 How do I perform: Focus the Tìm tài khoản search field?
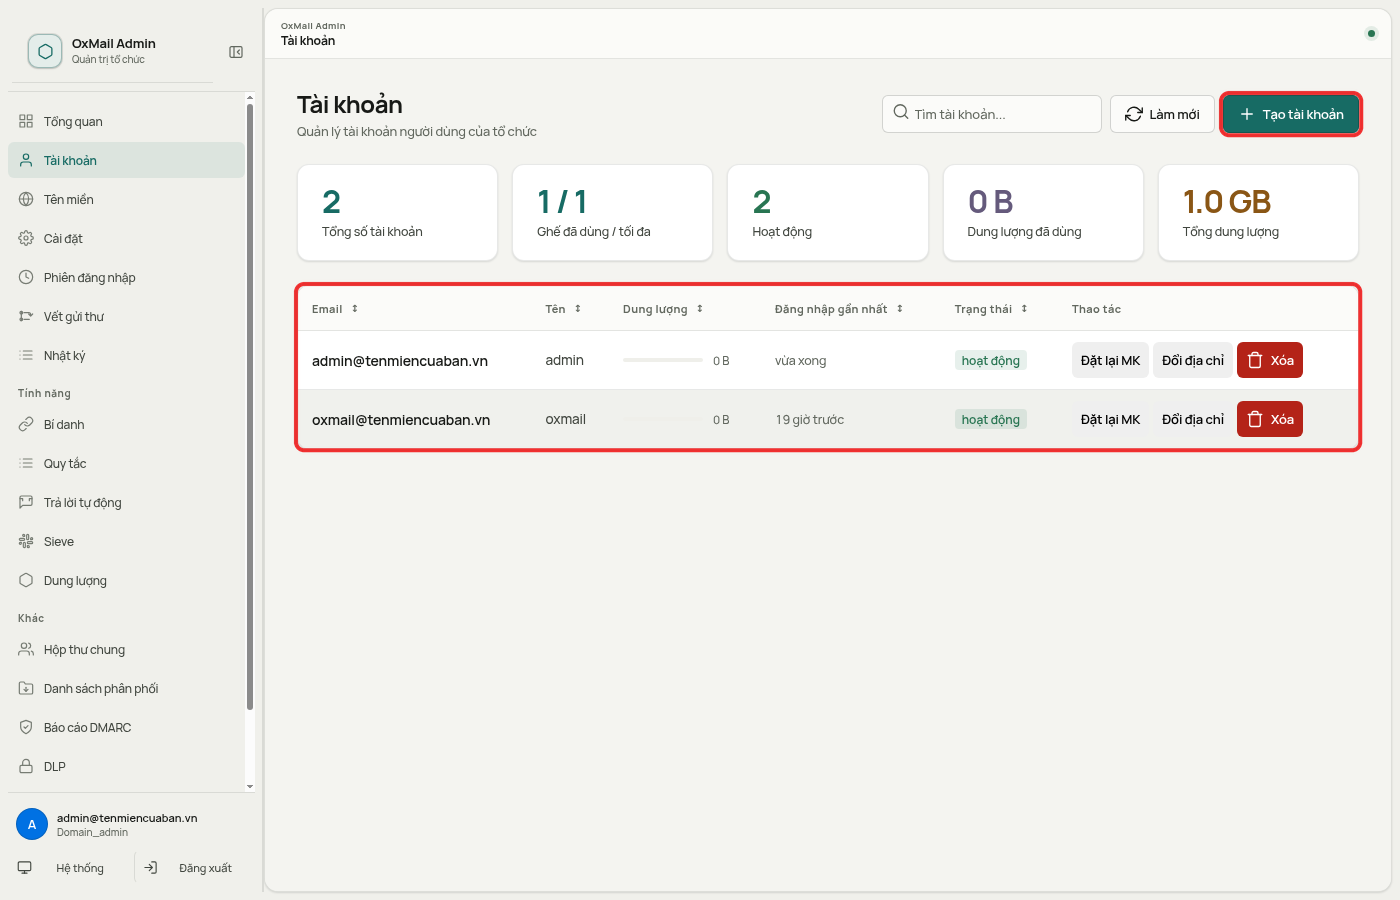[x=992, y=114]
